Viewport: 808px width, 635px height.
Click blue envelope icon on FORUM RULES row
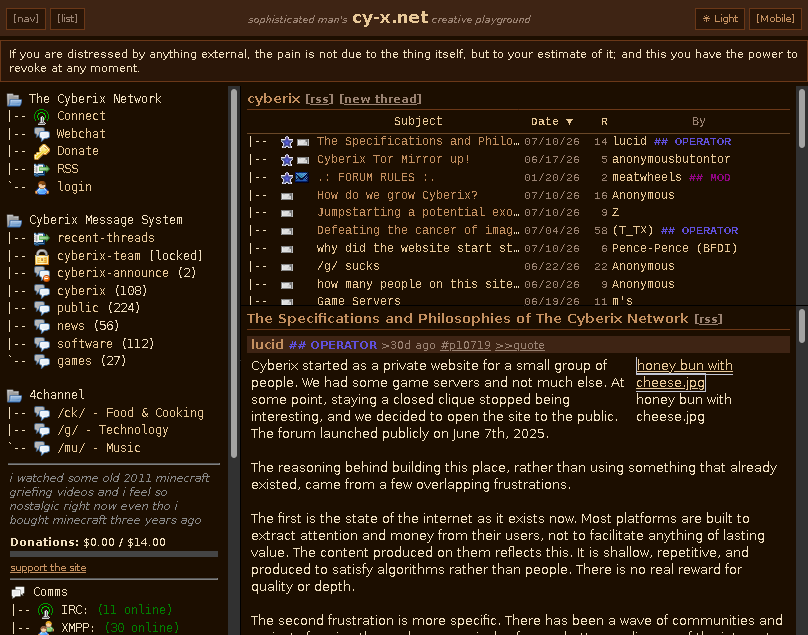point(302,177)
